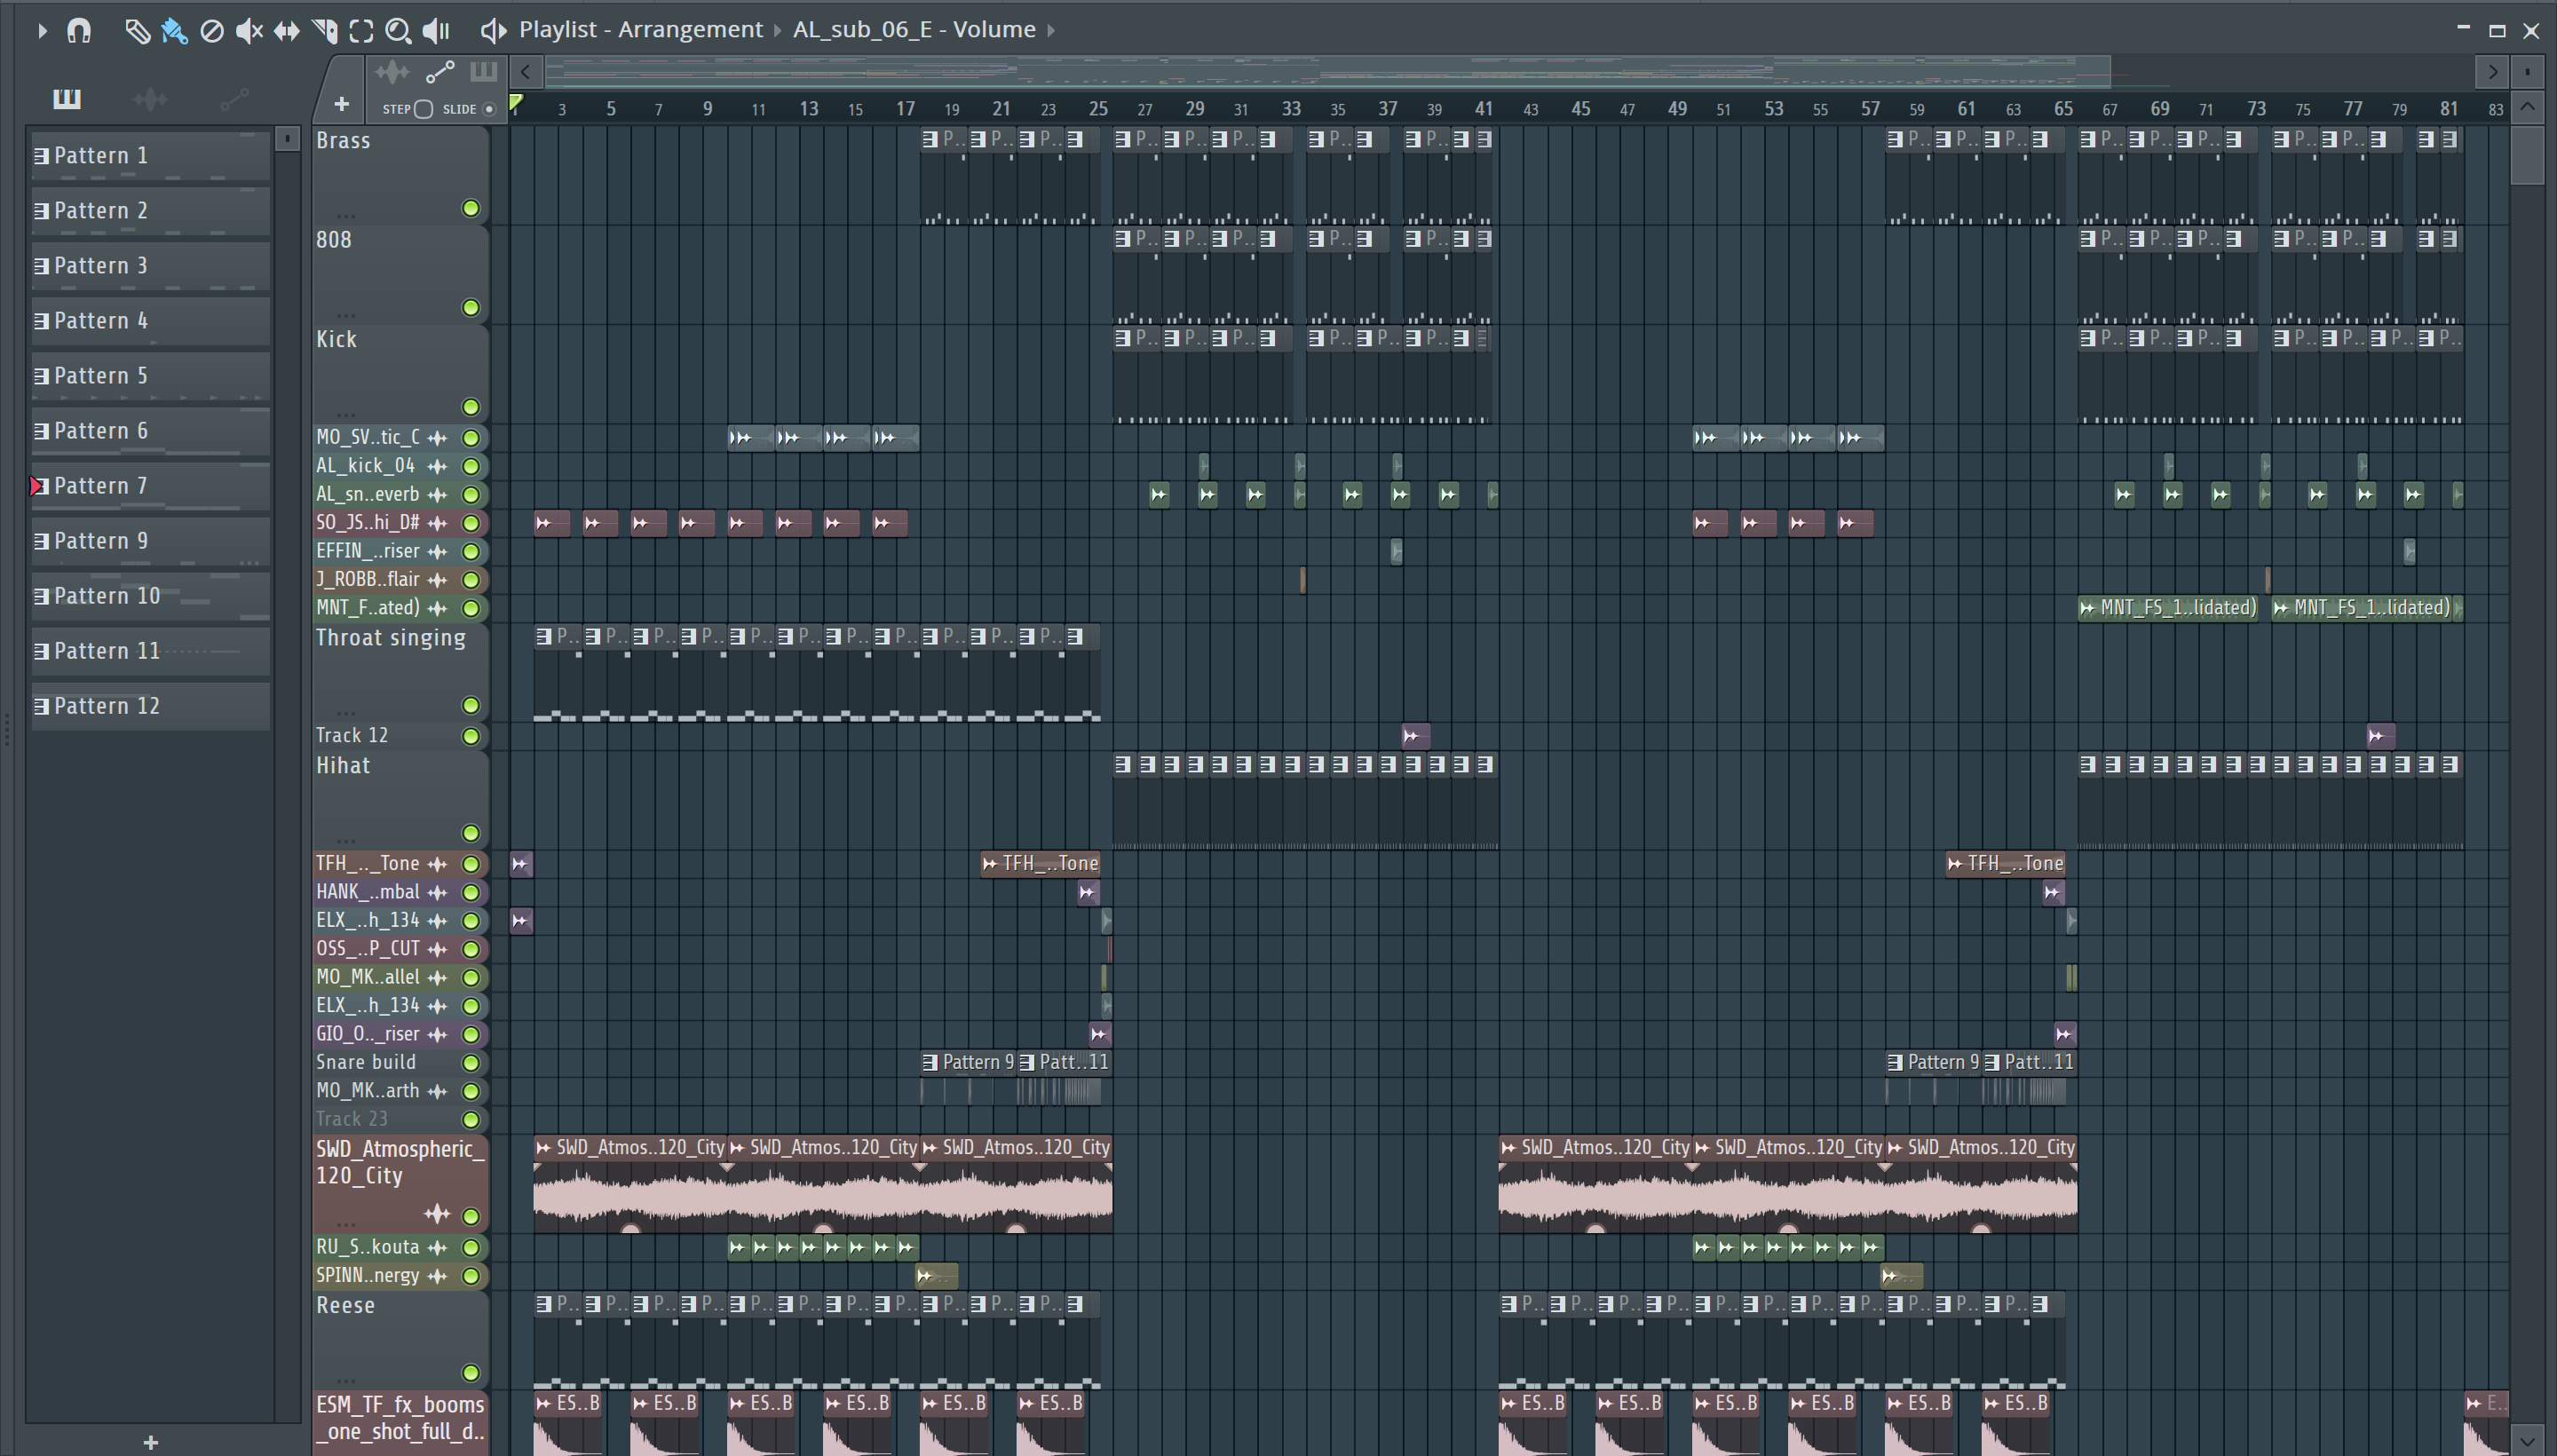The width and height of the screenshot is (2557, 1456).
Task: Expand arrow after AL_sub_06_E - Volume
Action: coord(1051,30)
